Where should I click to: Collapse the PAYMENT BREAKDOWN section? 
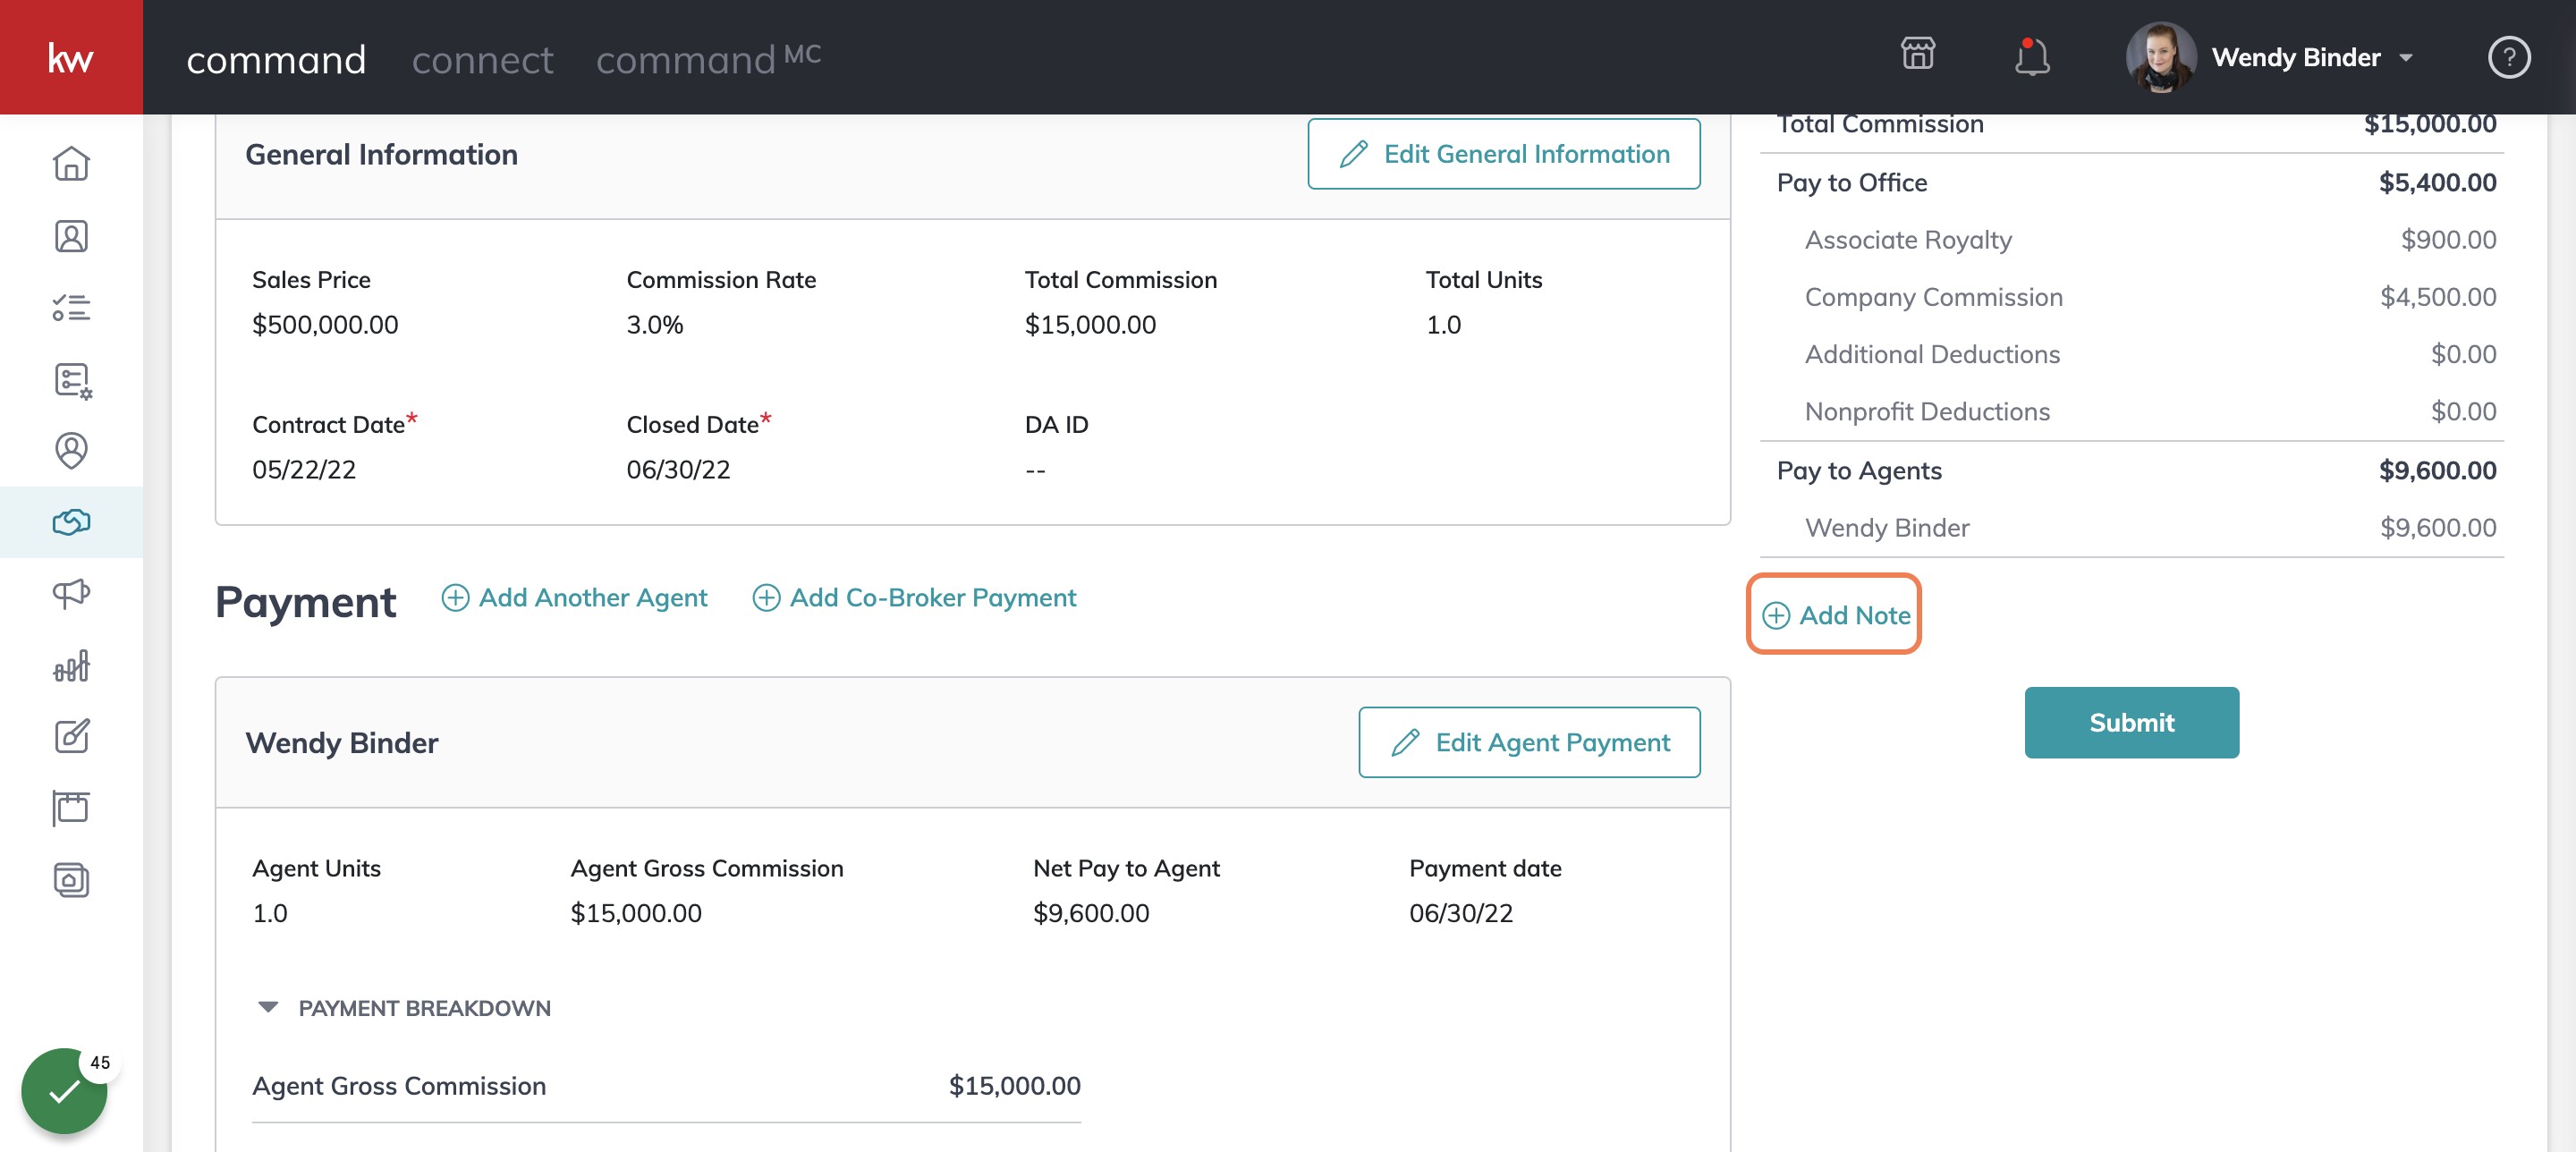(x=268, y=1007)
